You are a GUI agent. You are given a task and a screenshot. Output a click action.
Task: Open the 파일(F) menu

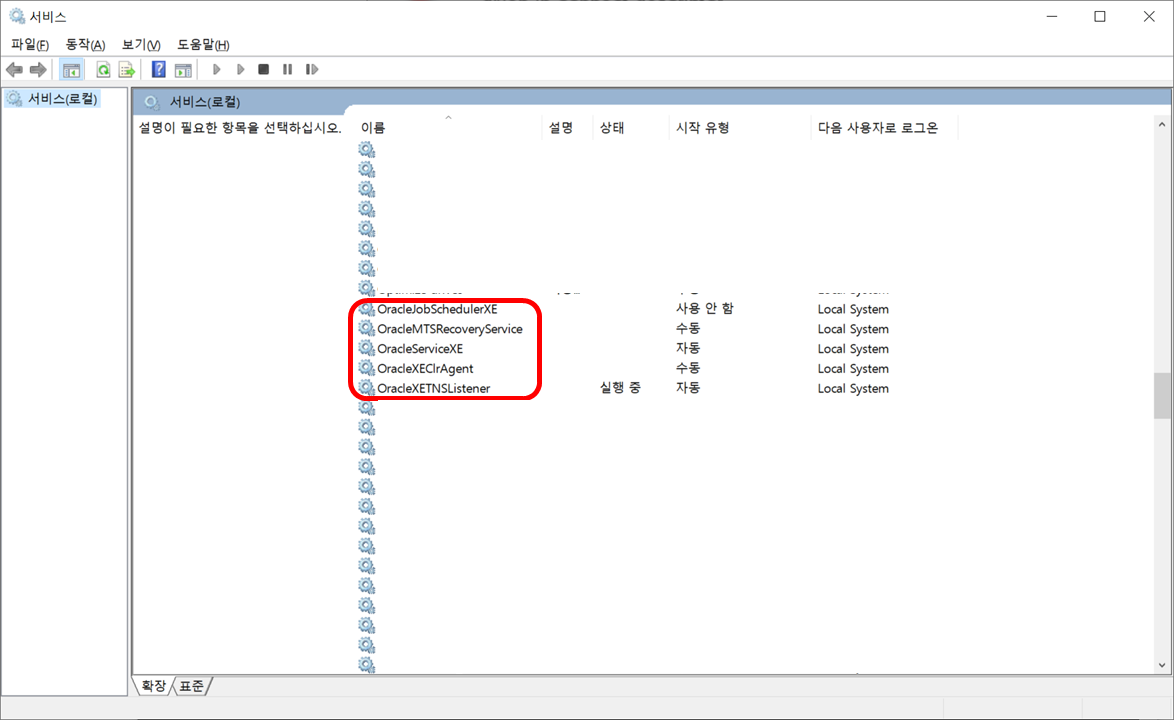point(30,45)
